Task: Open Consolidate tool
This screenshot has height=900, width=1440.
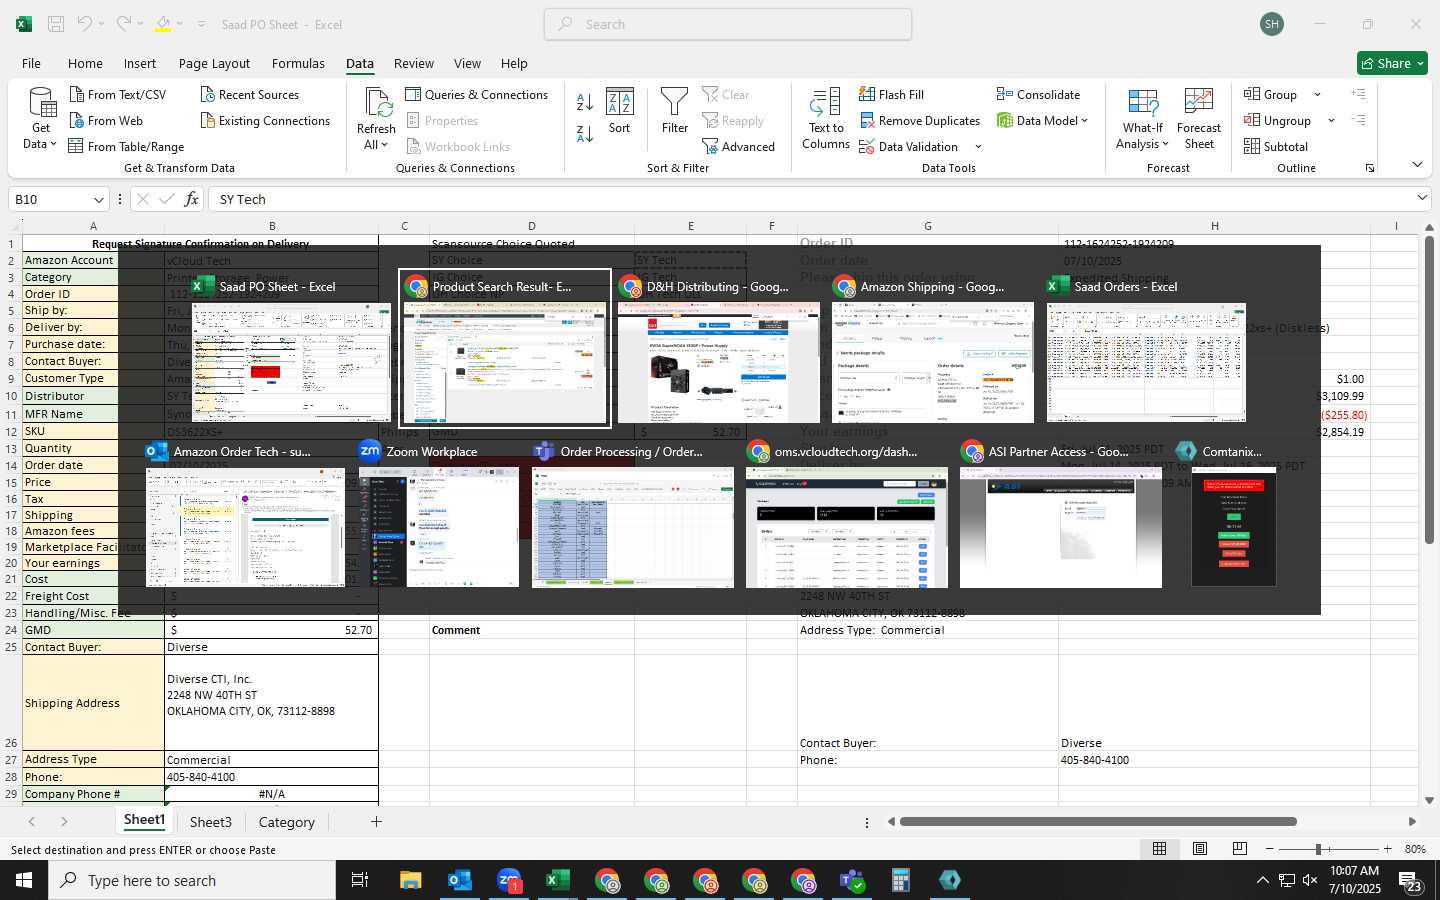Action: pos(1038,94)
